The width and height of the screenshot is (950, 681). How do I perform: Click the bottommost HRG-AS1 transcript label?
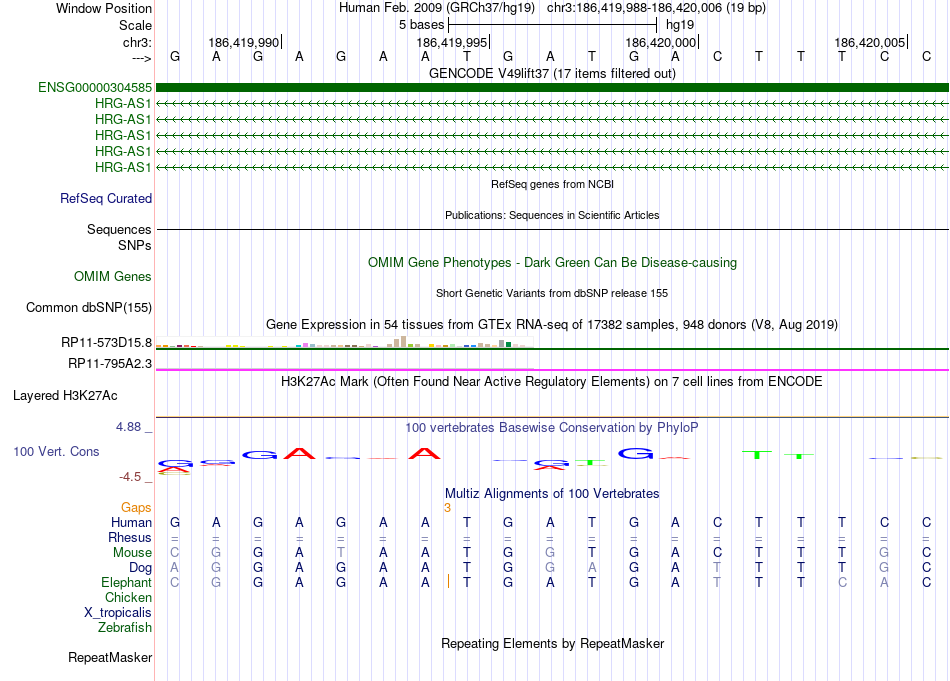(x=123, y=167)
